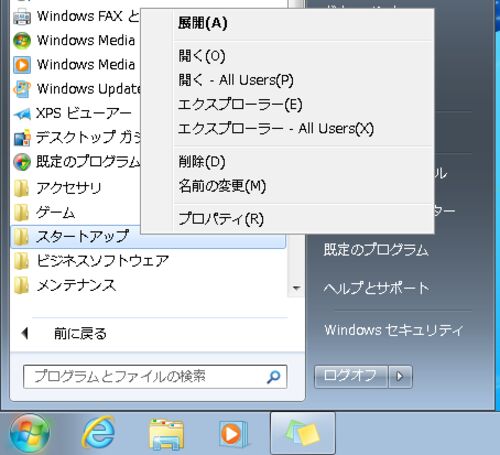500x455 pixels.
Task: Click the Windows Start orb
Action: pos(30,433)
